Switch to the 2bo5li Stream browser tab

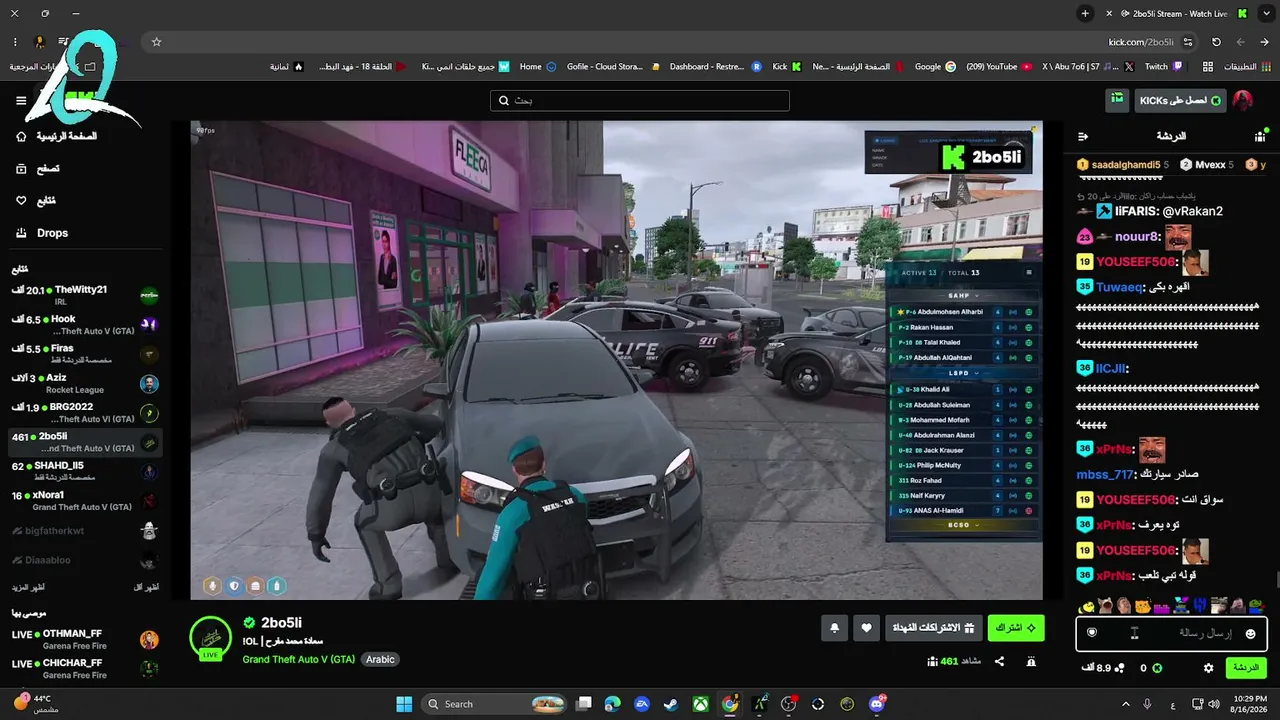pos(1178,13)
